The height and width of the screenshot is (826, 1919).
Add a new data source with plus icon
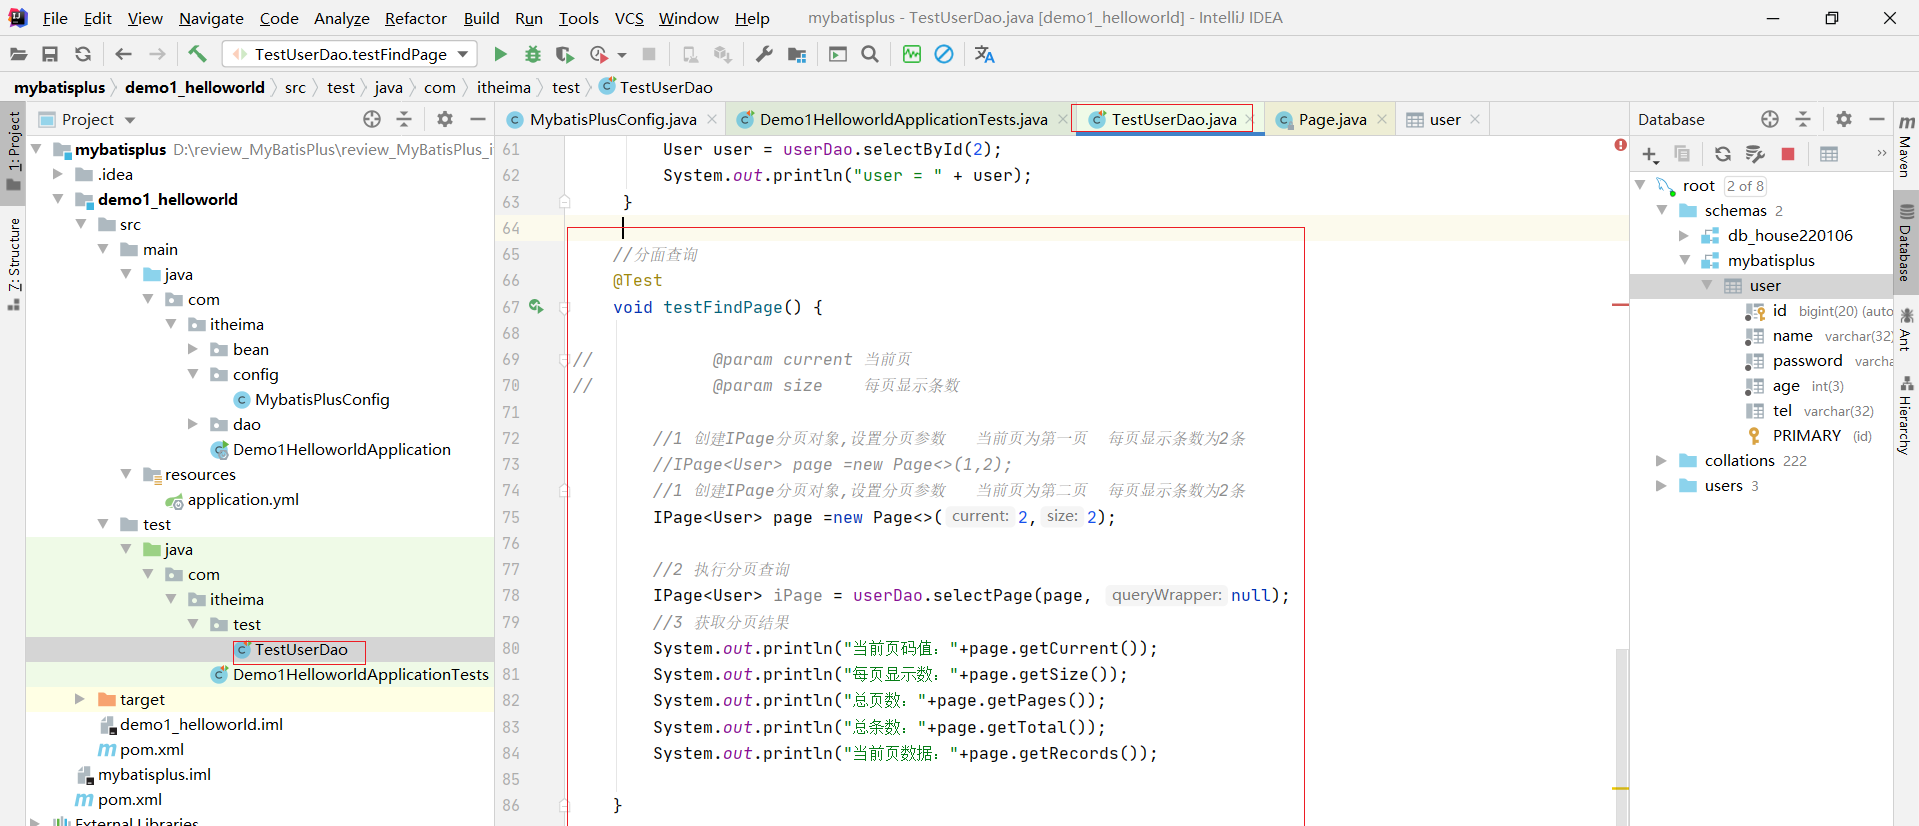click(x=1650, y=154)
